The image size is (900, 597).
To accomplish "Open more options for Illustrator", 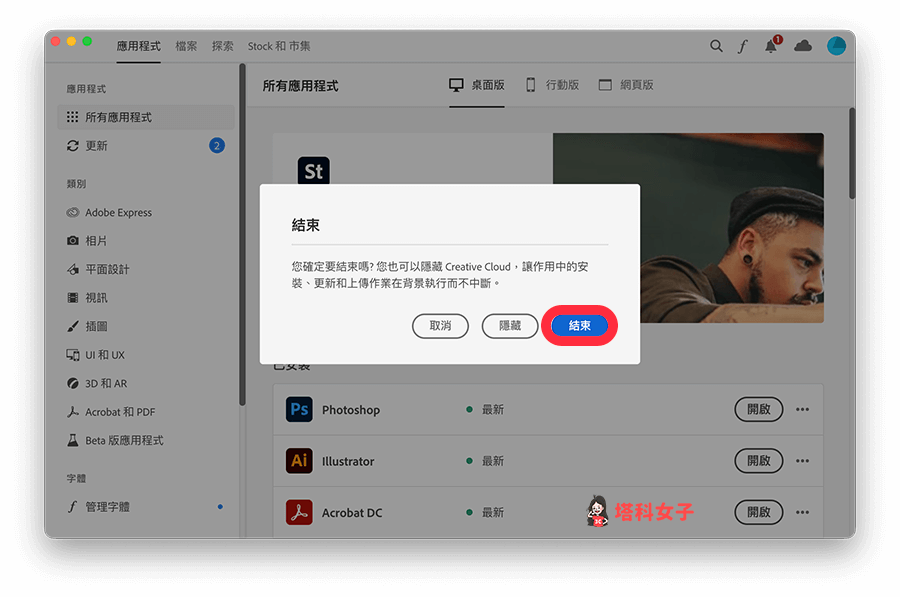I will coord(802,461).
